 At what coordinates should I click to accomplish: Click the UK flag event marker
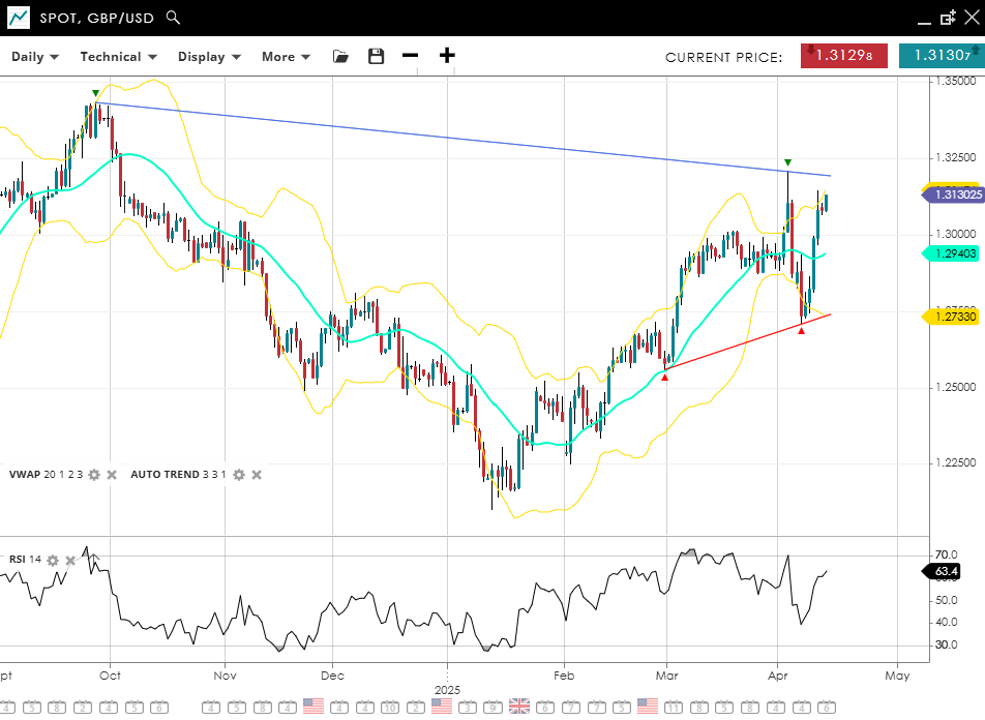tap(520, 707)
